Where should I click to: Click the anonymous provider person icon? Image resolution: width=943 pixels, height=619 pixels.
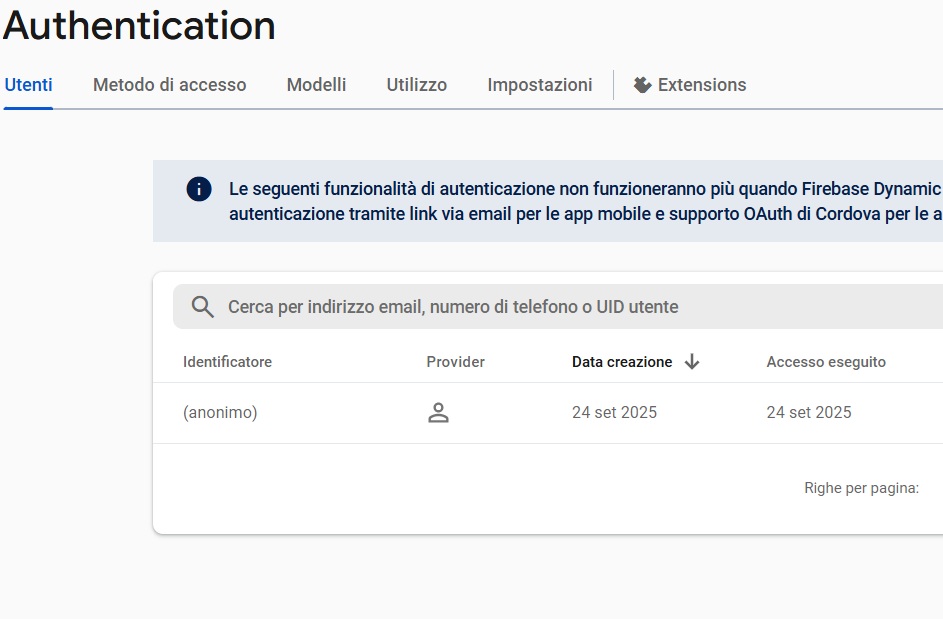[438, 413]
